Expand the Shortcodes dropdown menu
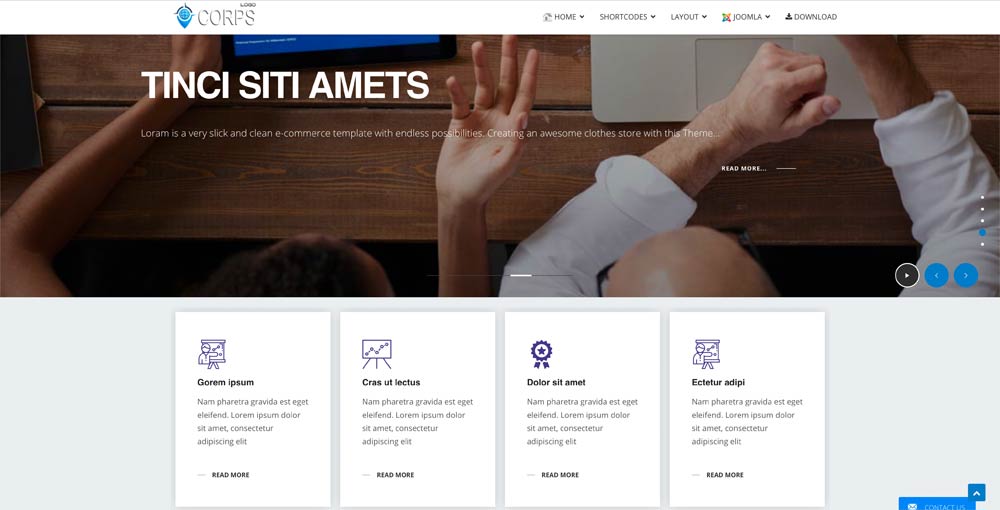The height and width of the screenshot is (510, 1000). pos(628,17)
